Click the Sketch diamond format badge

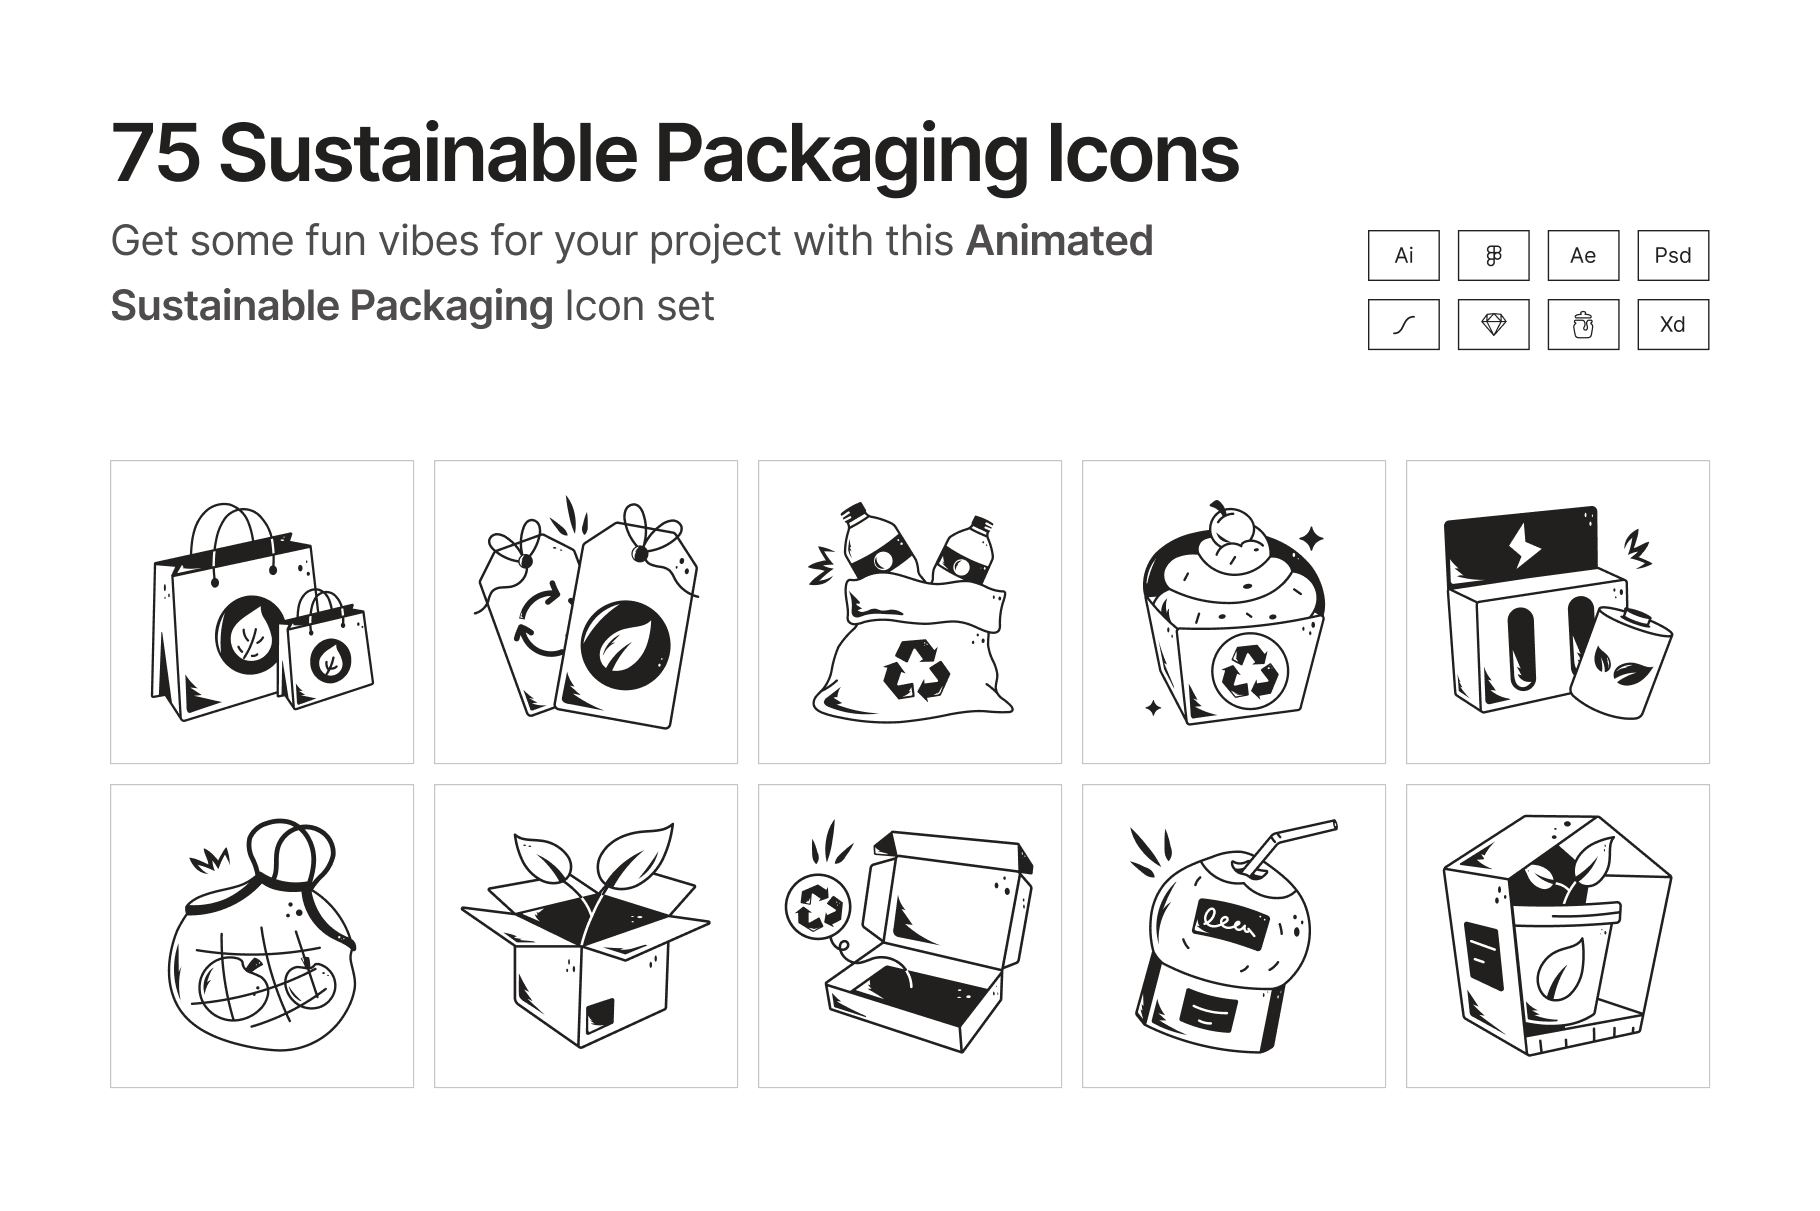click(x=1493, y=324)
